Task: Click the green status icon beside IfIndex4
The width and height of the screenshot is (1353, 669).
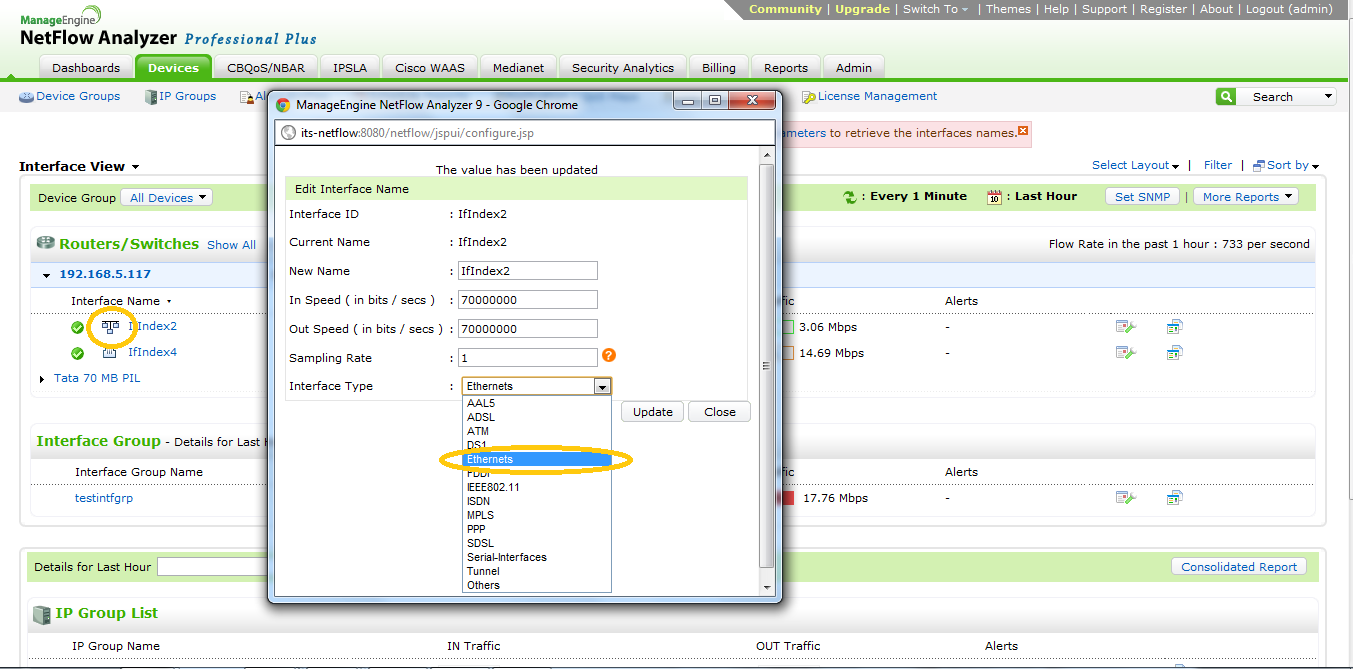Action: (x=77, y=353)
